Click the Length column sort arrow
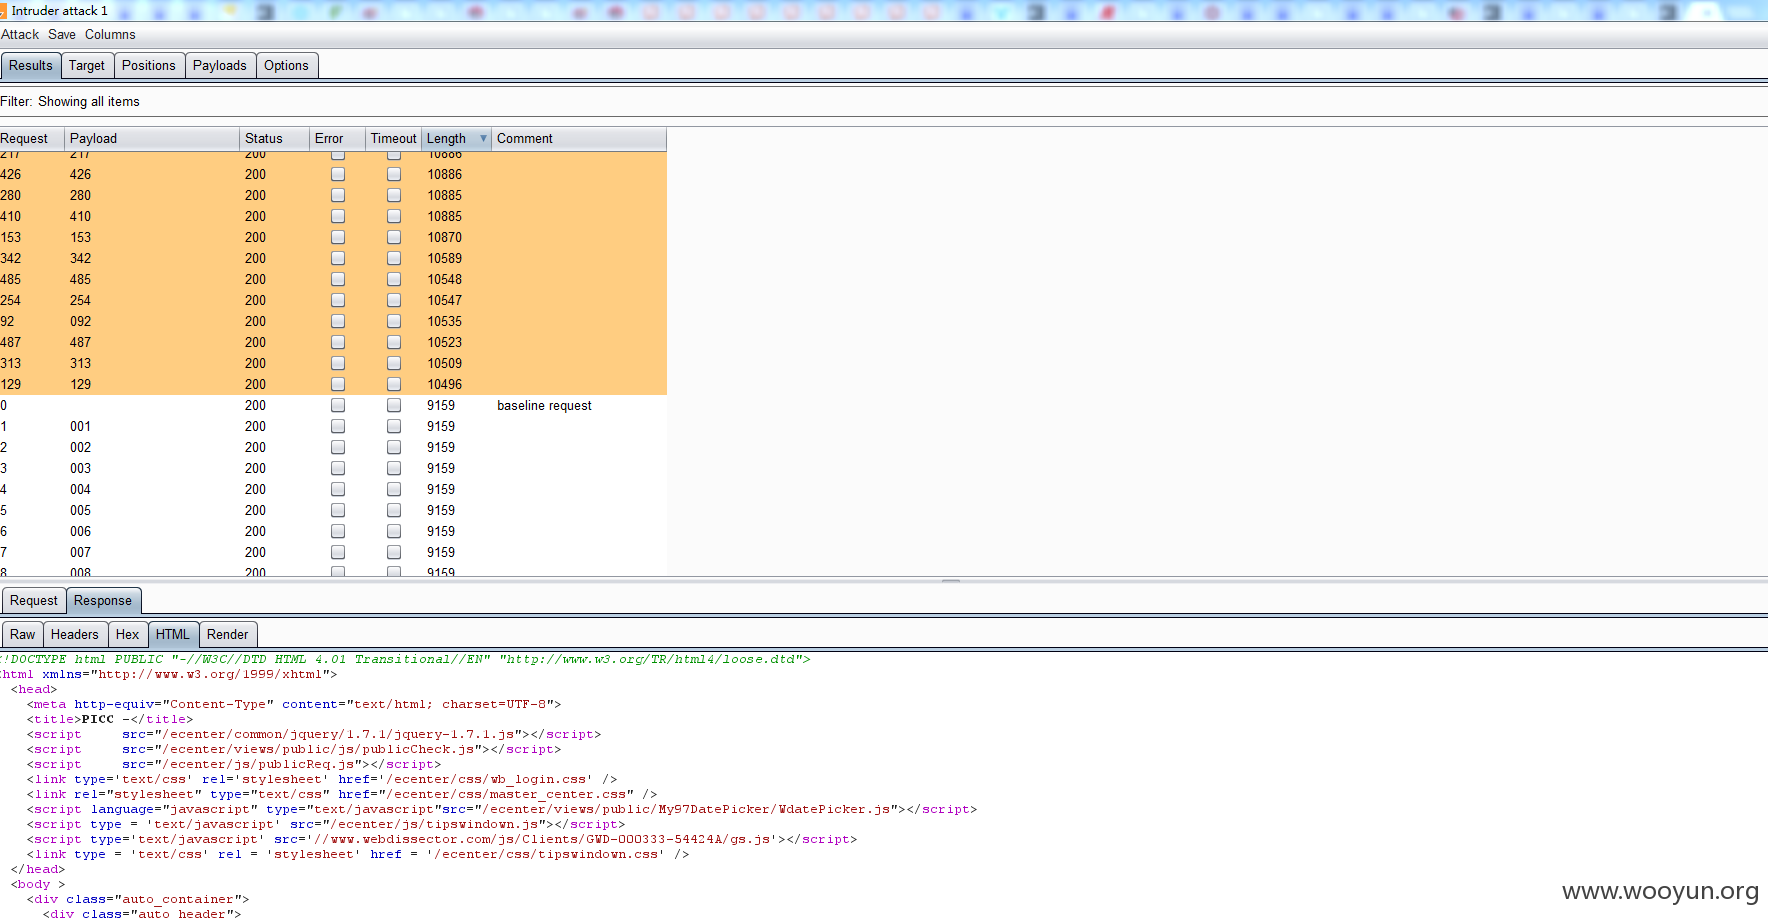This screenshot has width=1768, height=920. pos(484,139)
